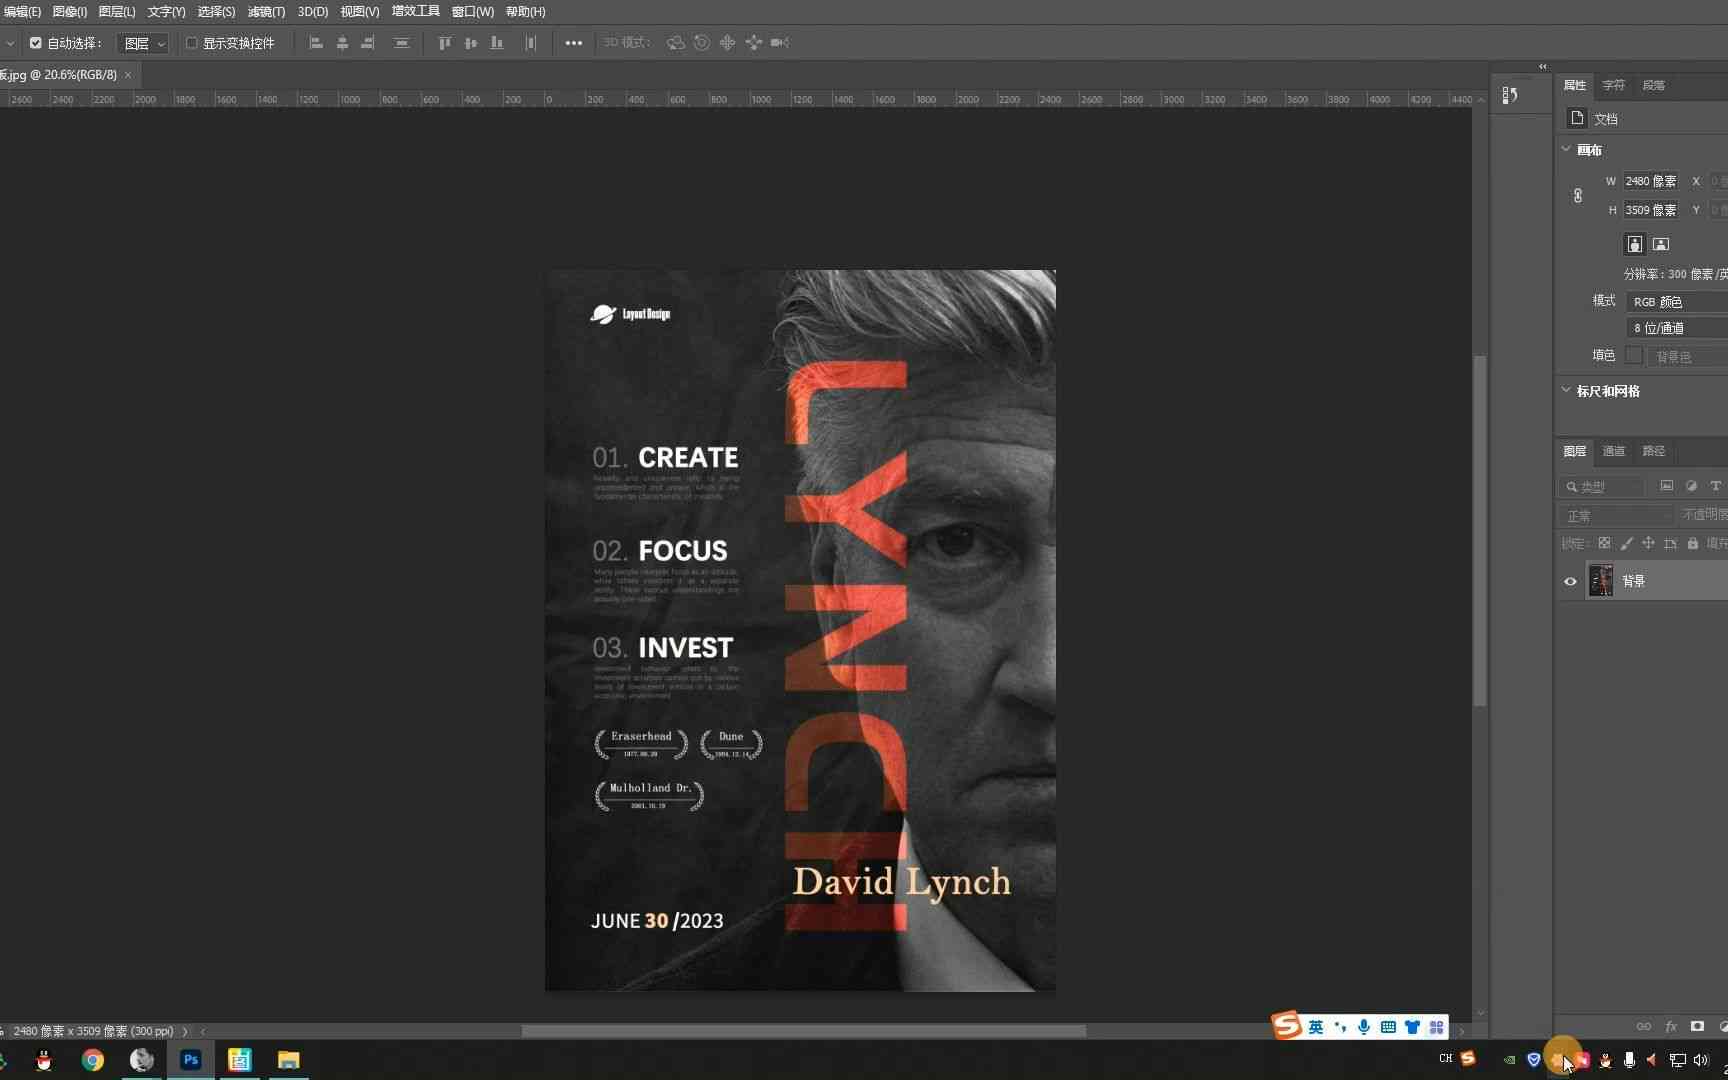Close the jpg document tab
The width and height of the screenshot is (1728, 1080).
click(128, 75)
